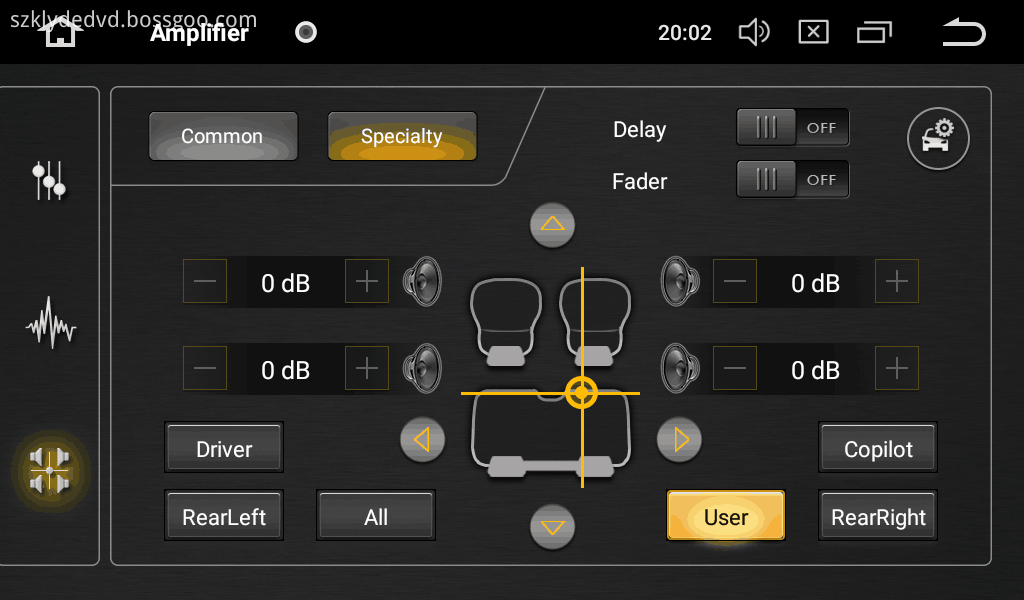Open the equalizer sliders sidebar icon

coord(50,180)
